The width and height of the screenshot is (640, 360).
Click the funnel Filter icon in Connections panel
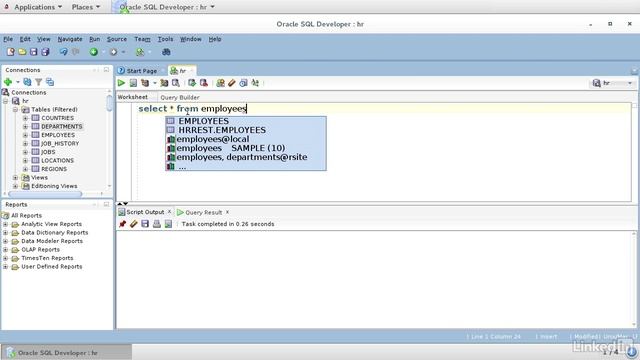38,82
